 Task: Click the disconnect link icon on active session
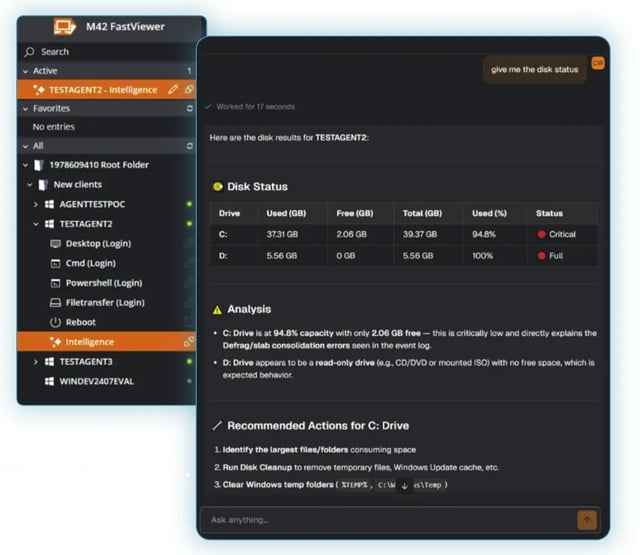click(x=189, y=89)
